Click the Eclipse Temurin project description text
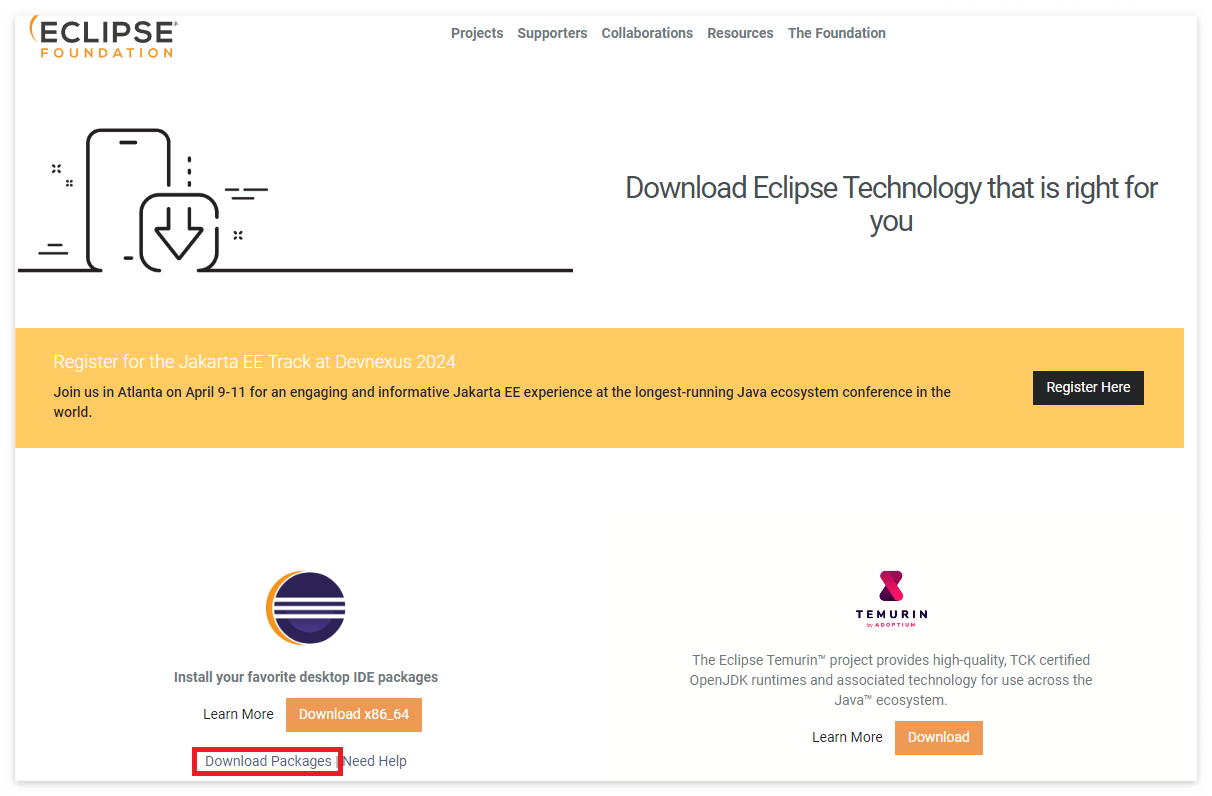Viewport: 1212px width, 796px height. pos(891,680)
